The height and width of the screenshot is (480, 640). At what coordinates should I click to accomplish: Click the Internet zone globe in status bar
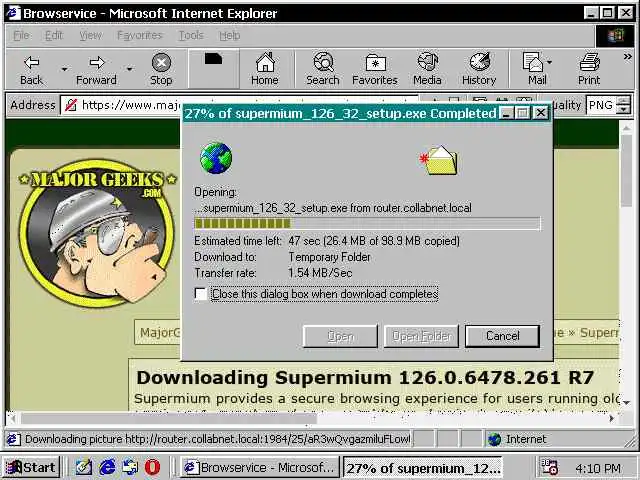494,439
